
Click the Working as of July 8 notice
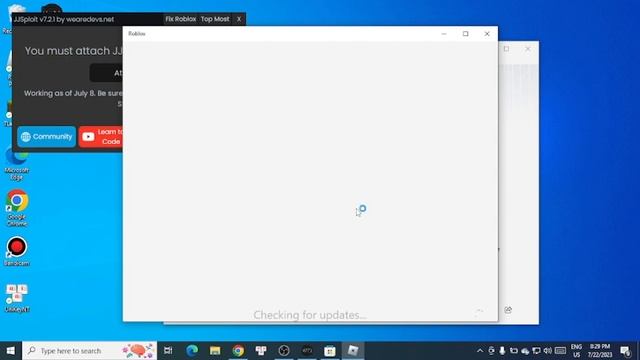(x=73, y=93)
